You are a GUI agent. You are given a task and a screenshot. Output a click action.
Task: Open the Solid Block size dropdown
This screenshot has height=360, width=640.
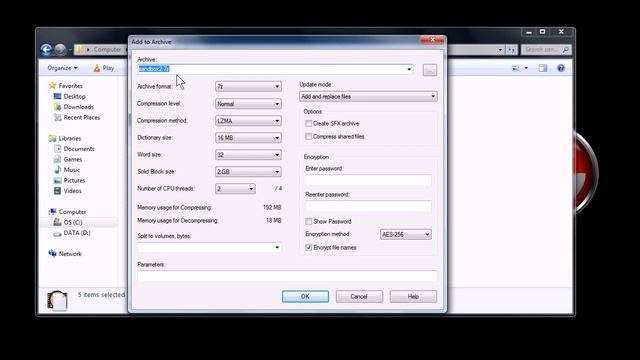(248, 172)
